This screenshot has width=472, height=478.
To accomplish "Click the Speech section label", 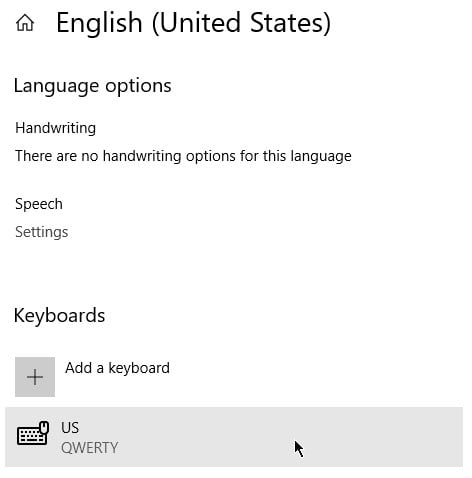I will (39, 204).
